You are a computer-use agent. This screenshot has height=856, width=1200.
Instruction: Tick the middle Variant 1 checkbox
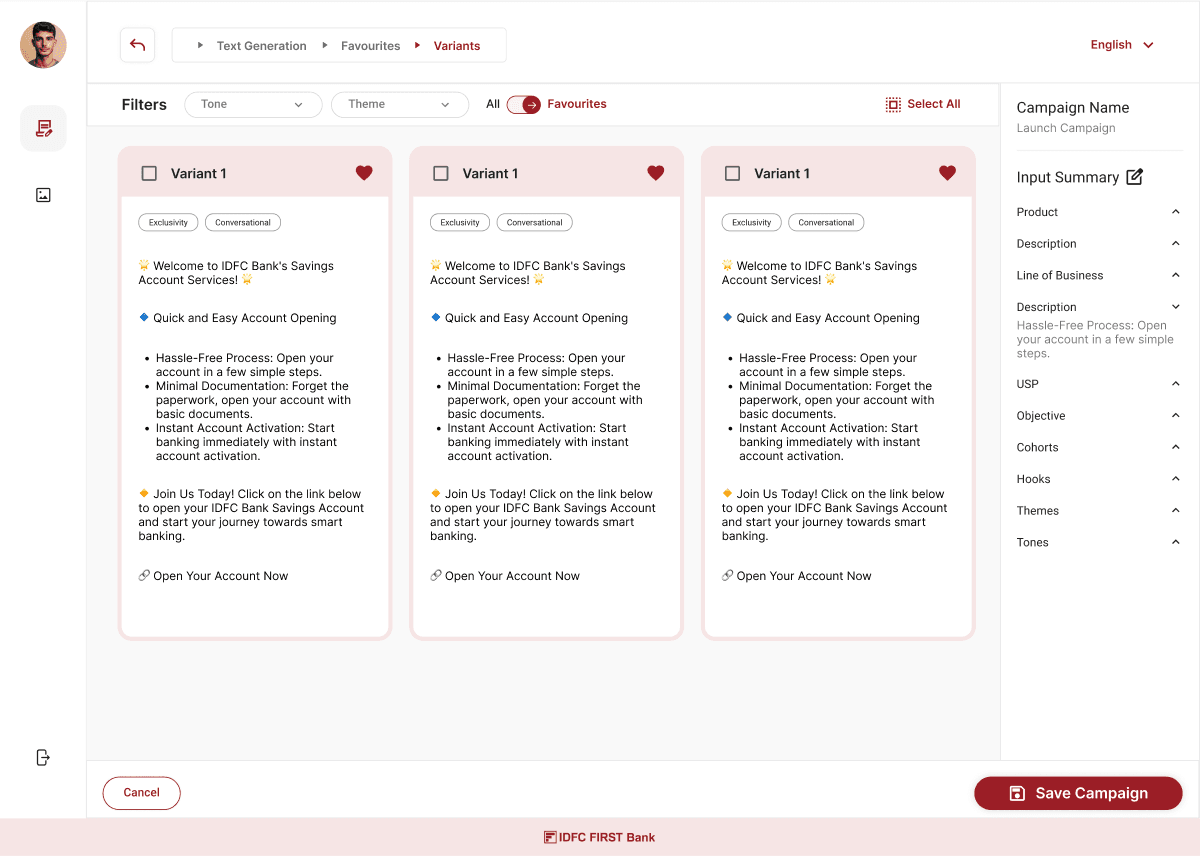point(441,173)
